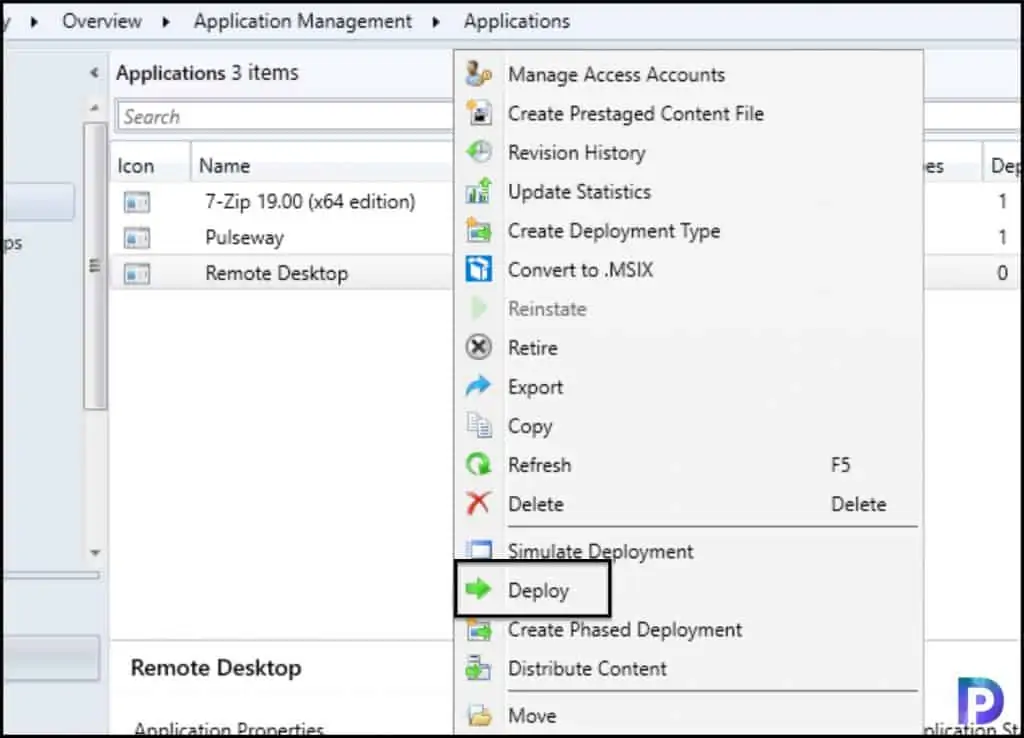Select Delete in the context menu

pyautogui.click(x=689, y=504)
